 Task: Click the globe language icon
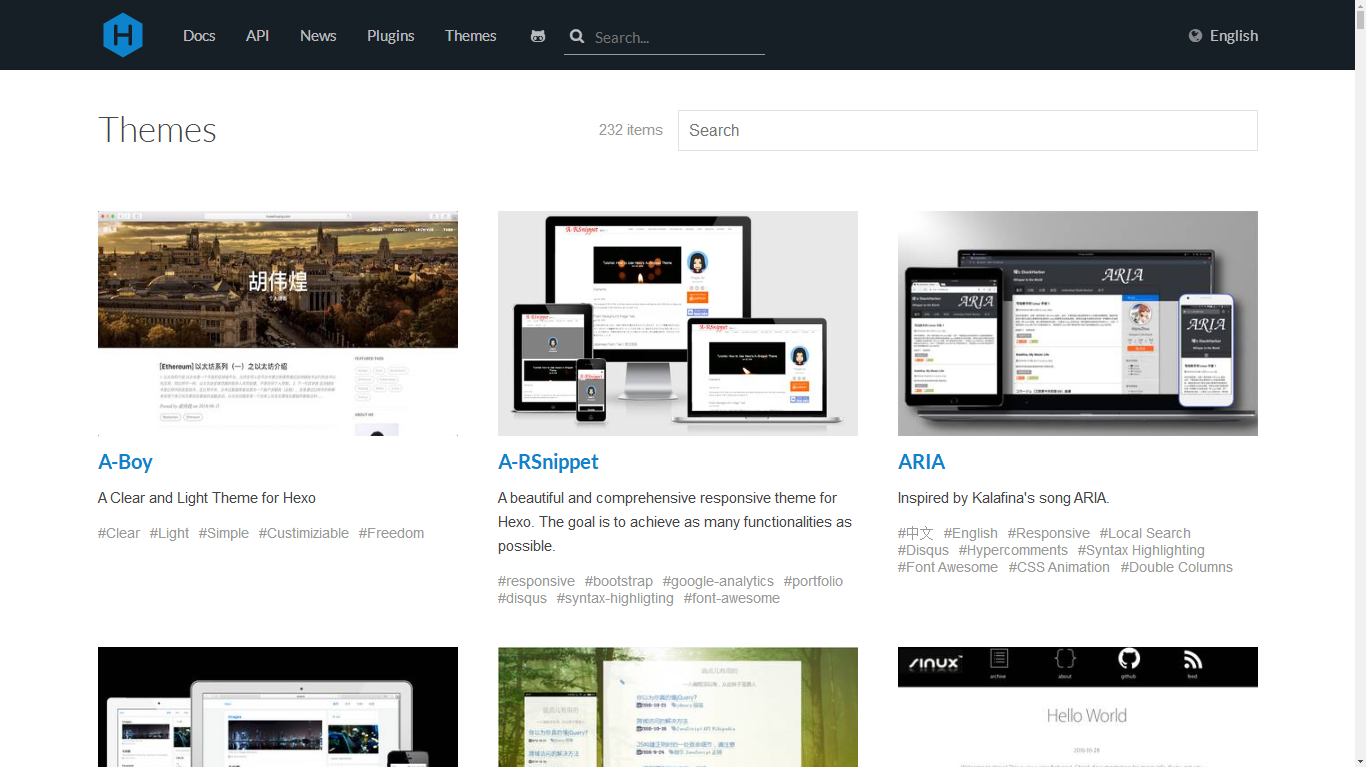coord(1195,36)
